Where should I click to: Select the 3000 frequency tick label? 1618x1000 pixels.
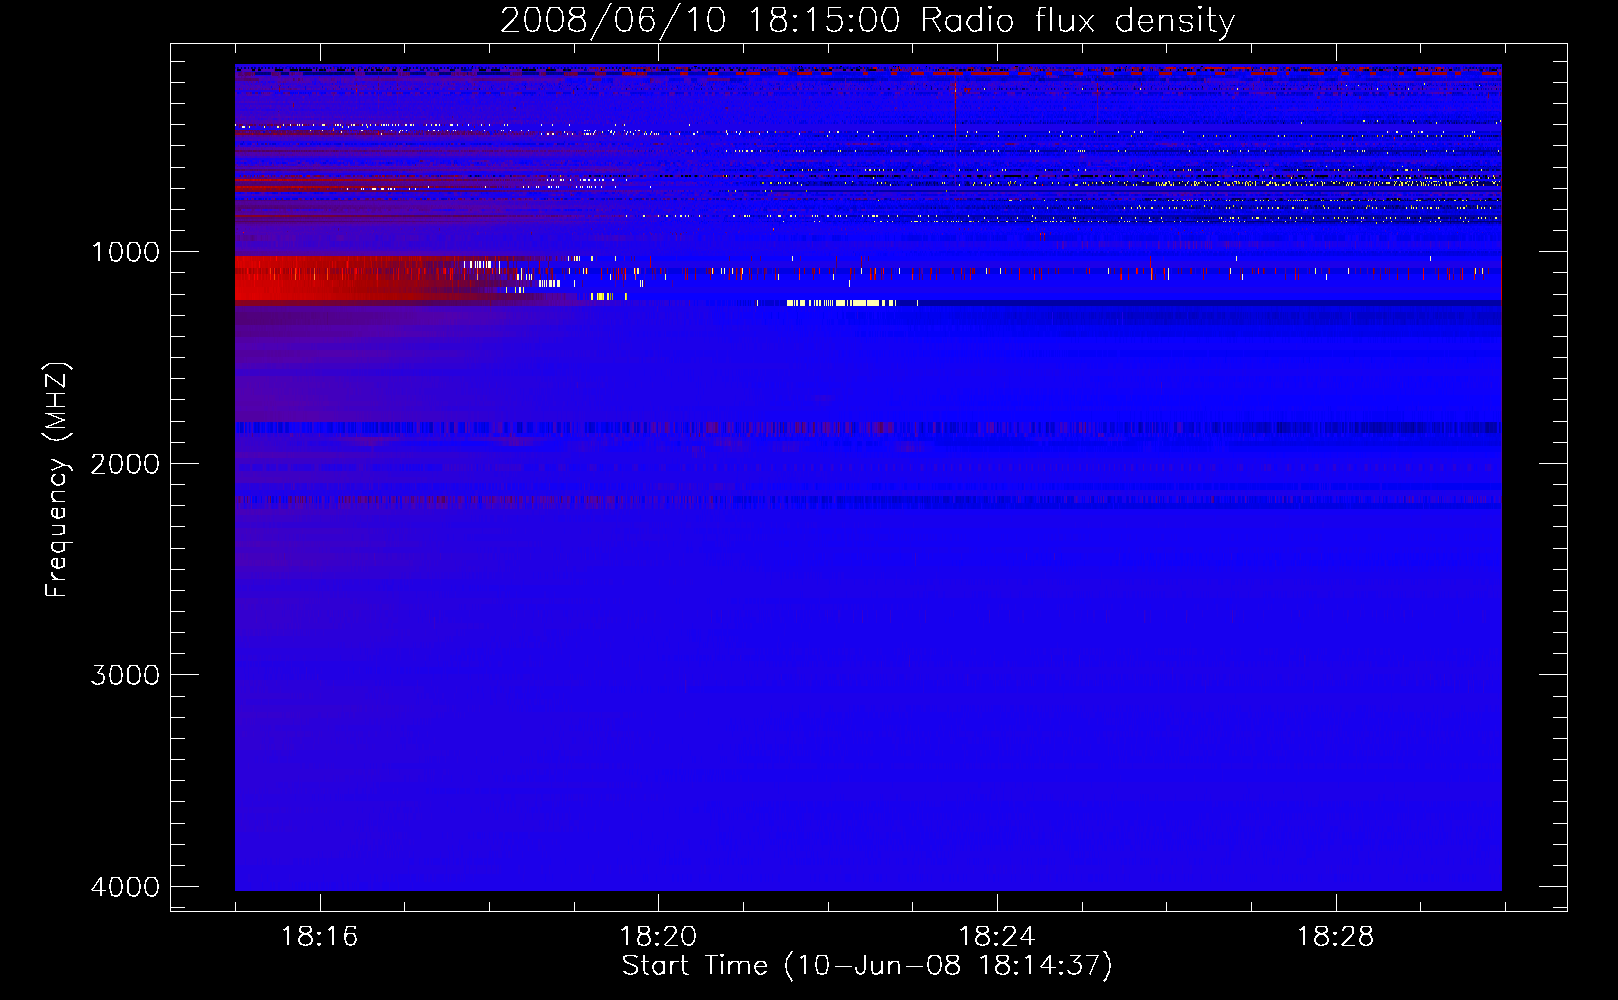click(x=125, y=675)
